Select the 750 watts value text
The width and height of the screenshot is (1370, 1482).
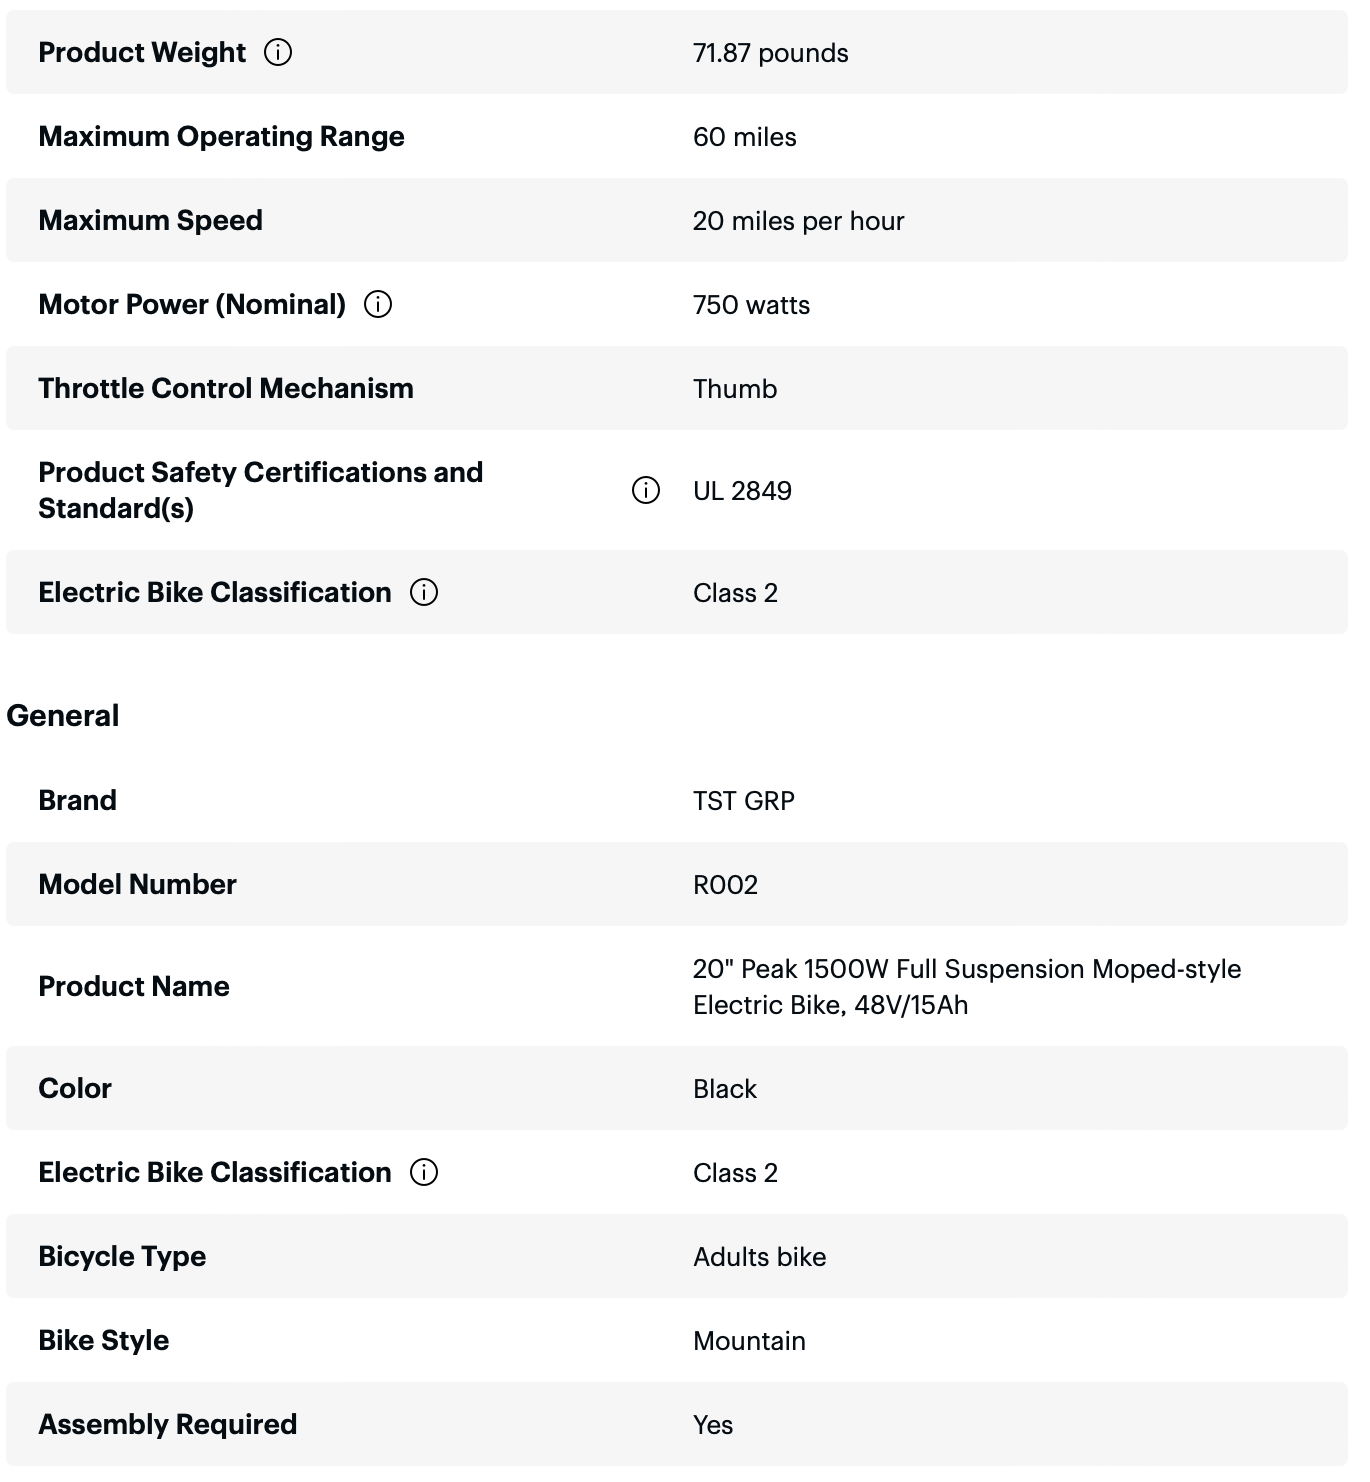(x=751, y=305)
